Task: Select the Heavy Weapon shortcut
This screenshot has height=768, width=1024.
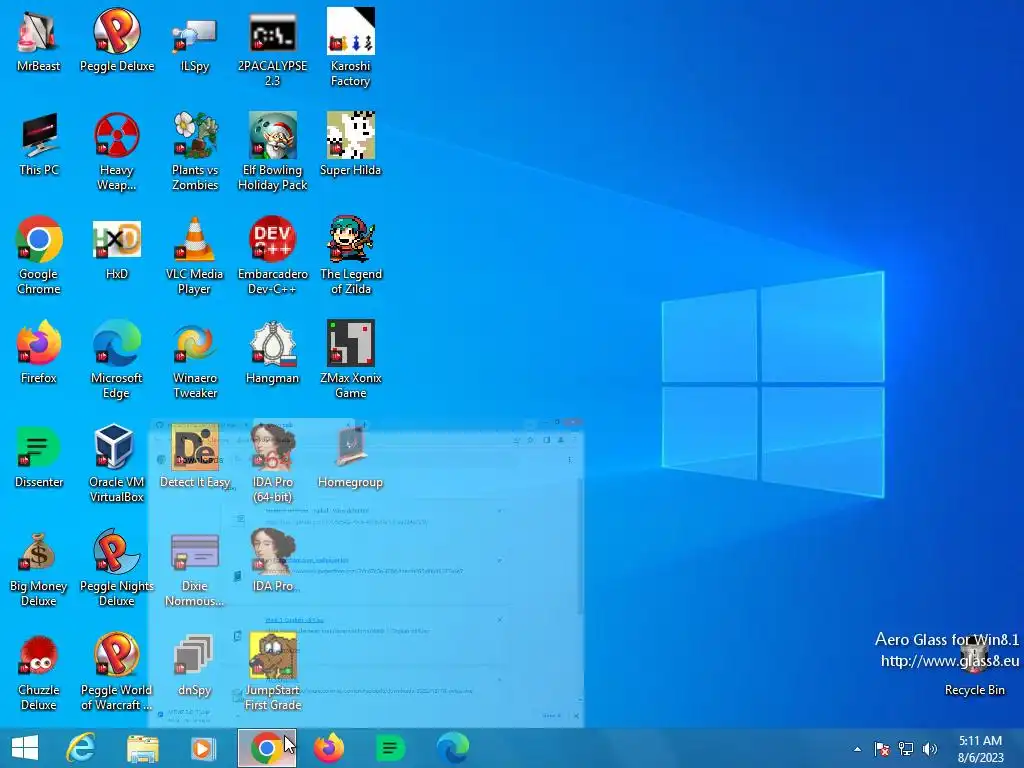Action: (117, 151)
